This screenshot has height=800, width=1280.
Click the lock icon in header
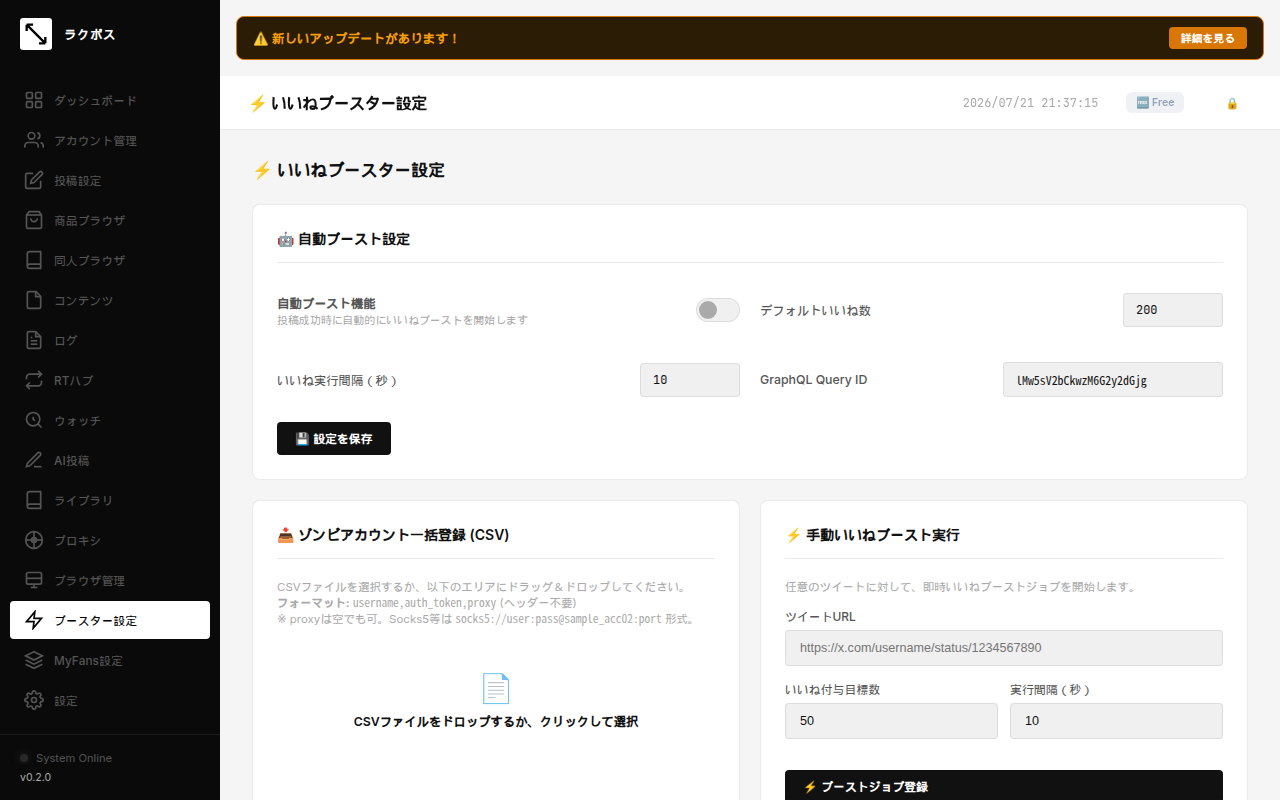point(1232,103)
